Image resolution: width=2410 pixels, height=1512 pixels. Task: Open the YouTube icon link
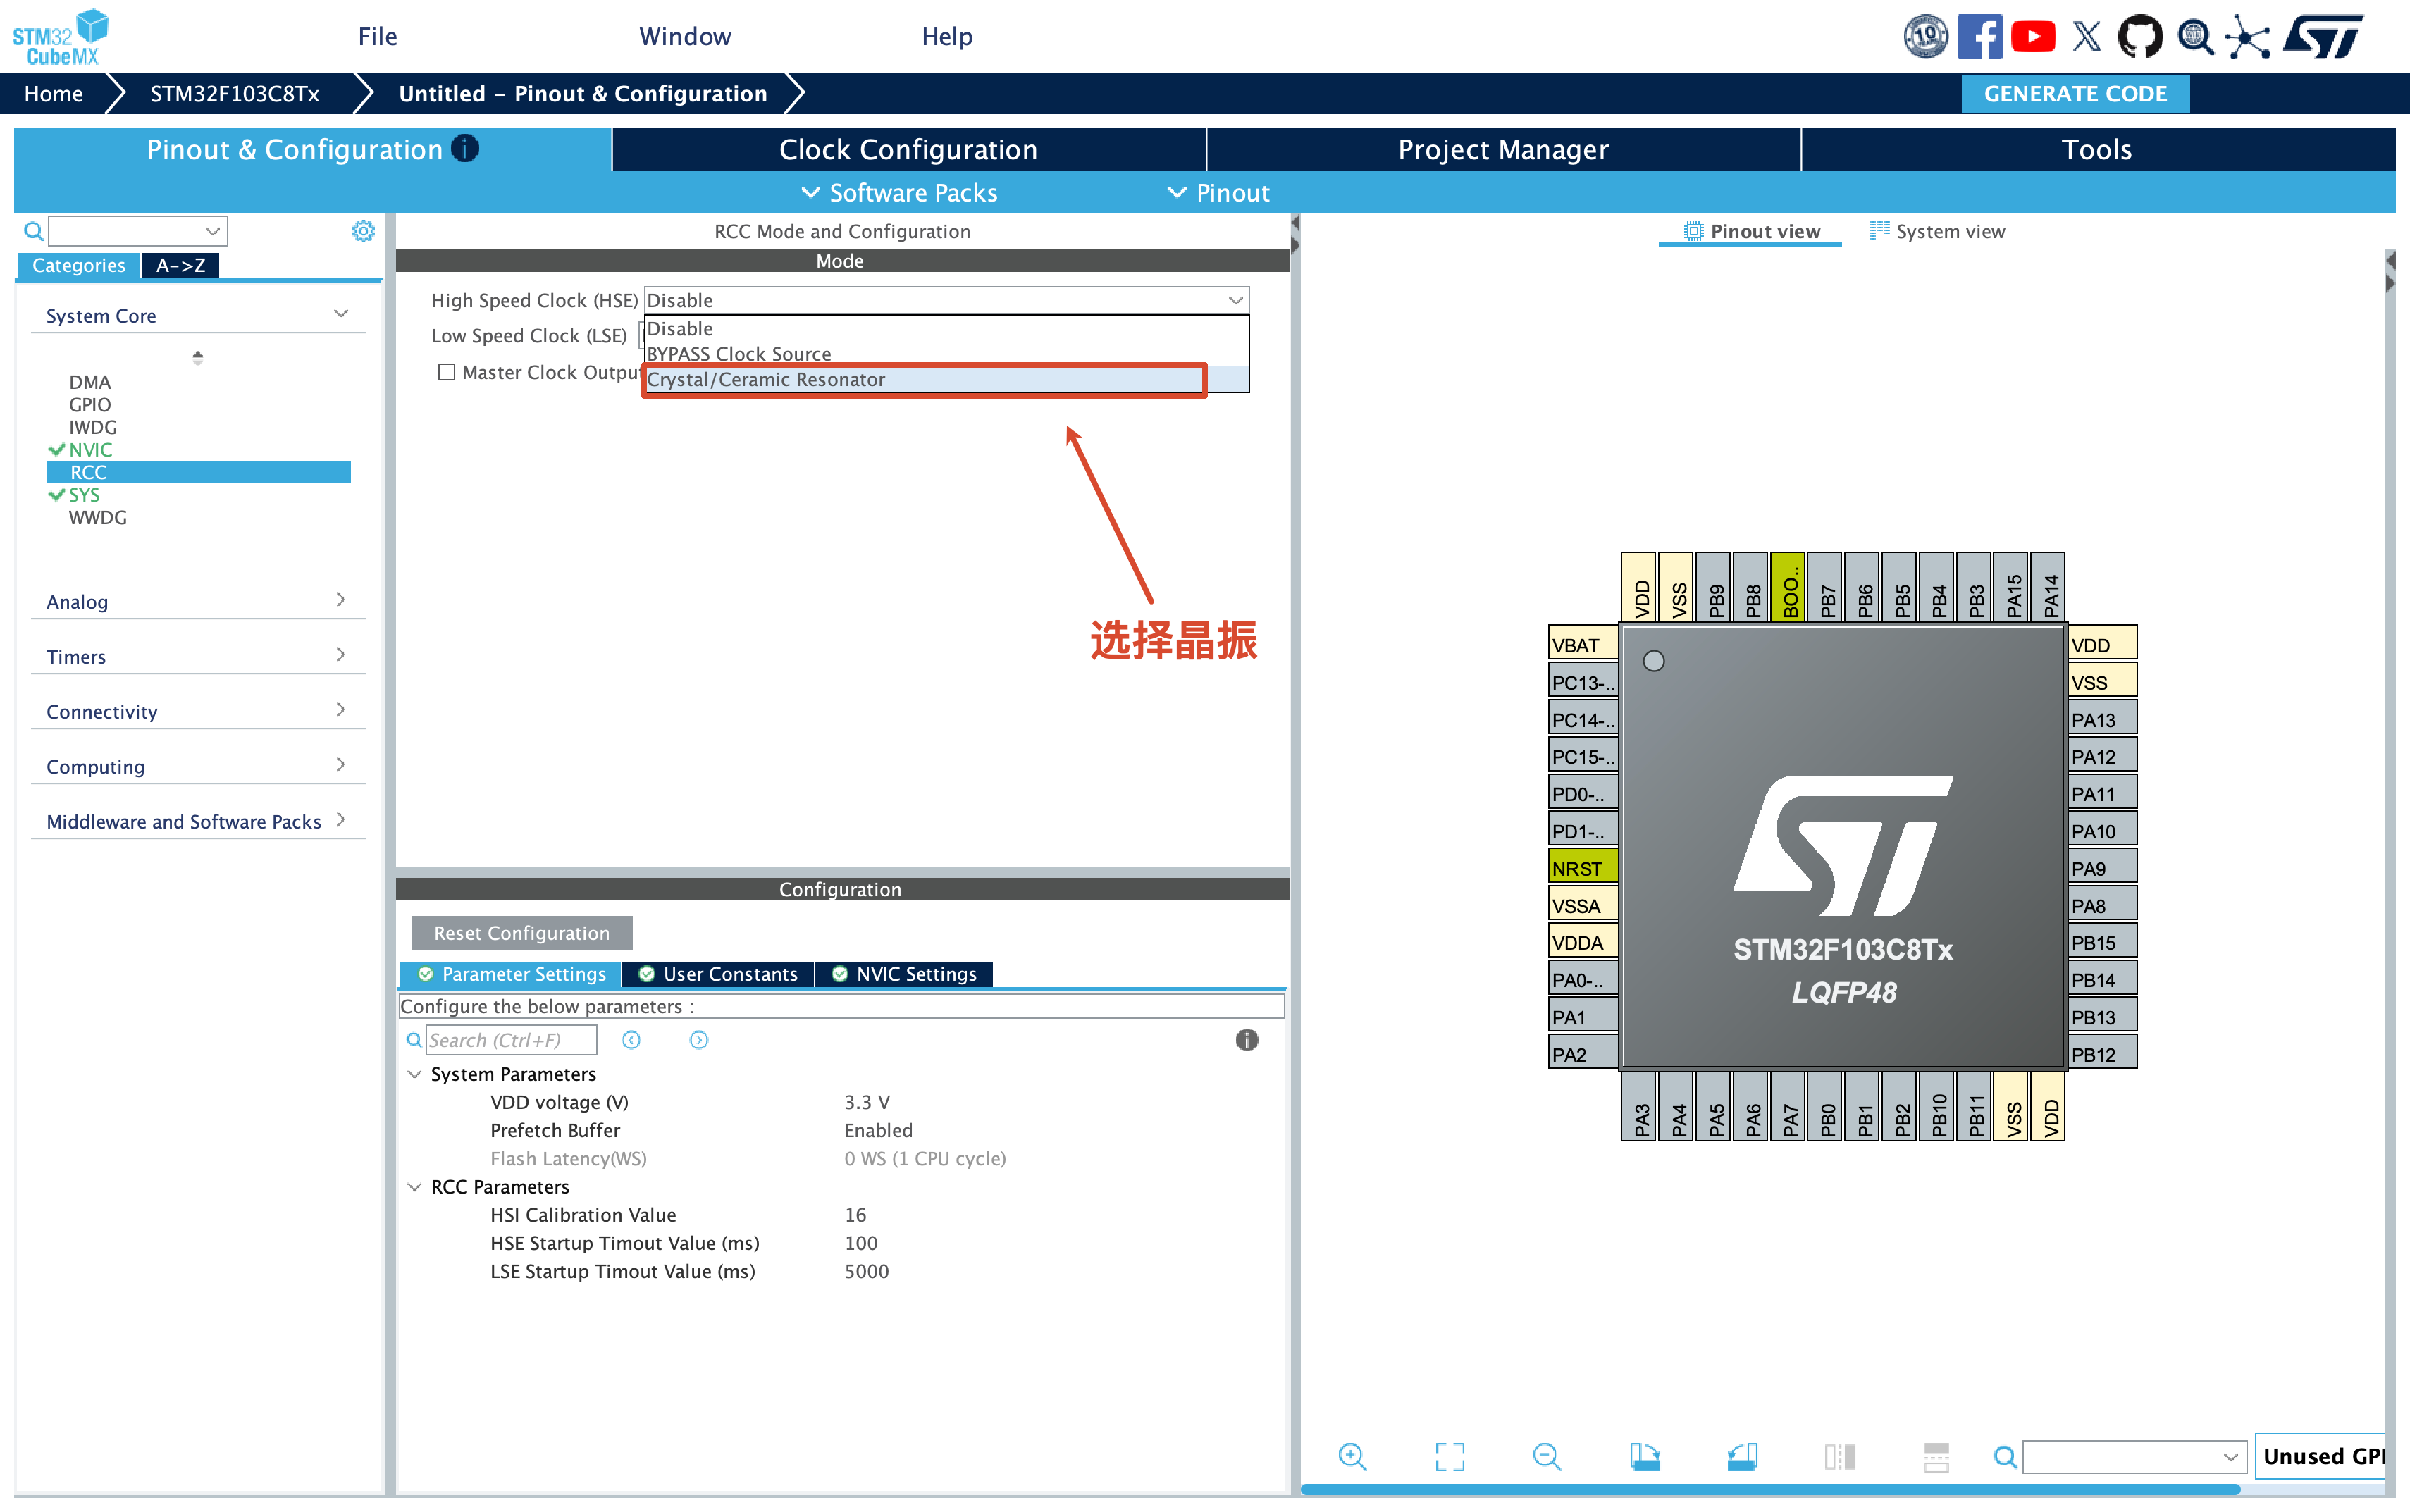pyautogui.click(x=2033, y=37)
